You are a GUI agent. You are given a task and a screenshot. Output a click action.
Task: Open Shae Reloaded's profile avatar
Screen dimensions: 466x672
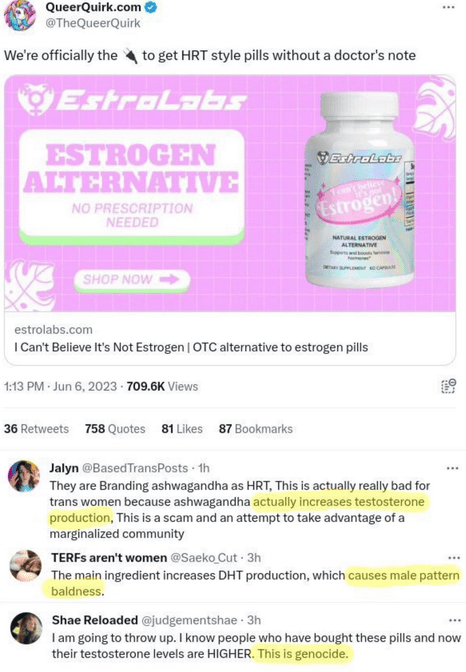pyautogui.click(x=26, y=628)
